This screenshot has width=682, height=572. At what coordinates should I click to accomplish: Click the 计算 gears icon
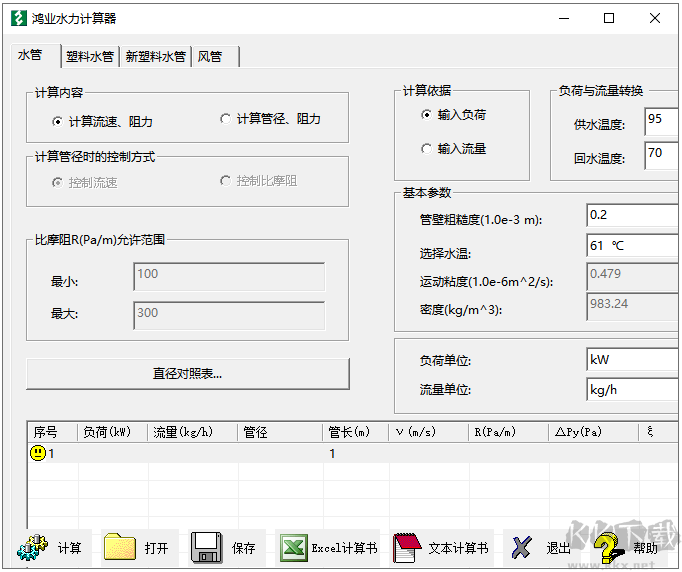(33, 547)
